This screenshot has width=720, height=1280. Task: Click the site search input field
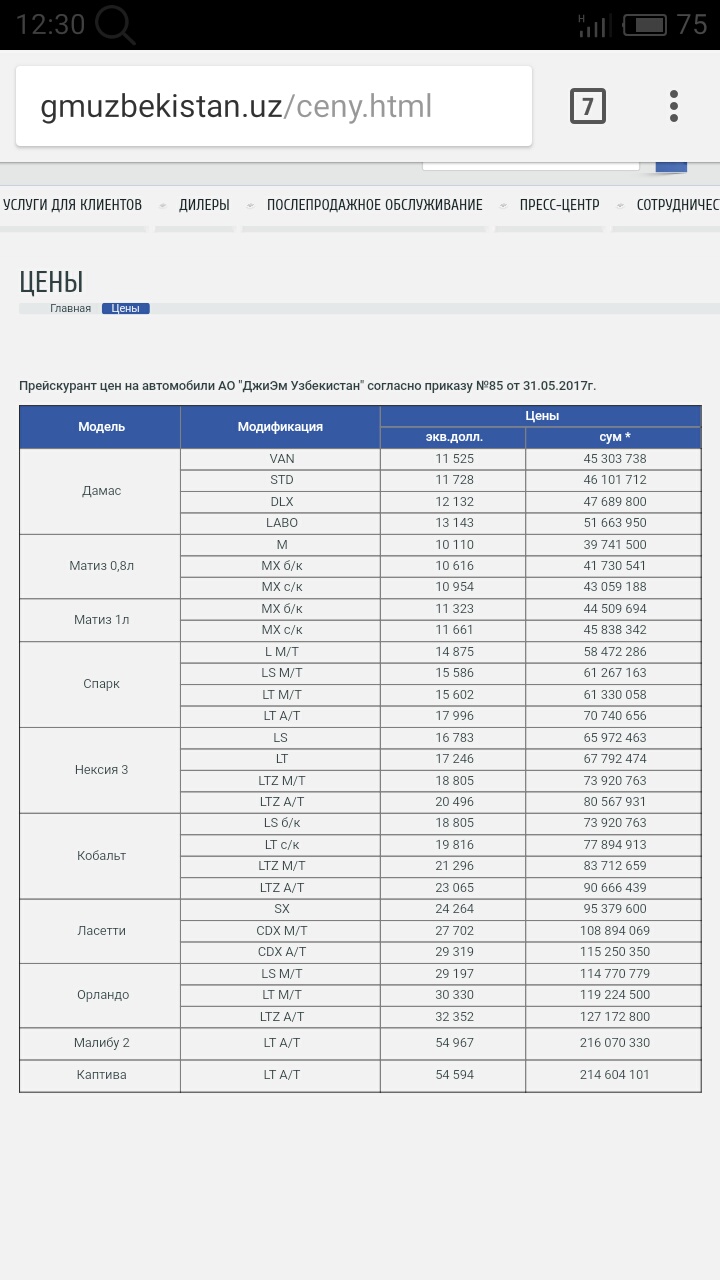pos(530,164)
